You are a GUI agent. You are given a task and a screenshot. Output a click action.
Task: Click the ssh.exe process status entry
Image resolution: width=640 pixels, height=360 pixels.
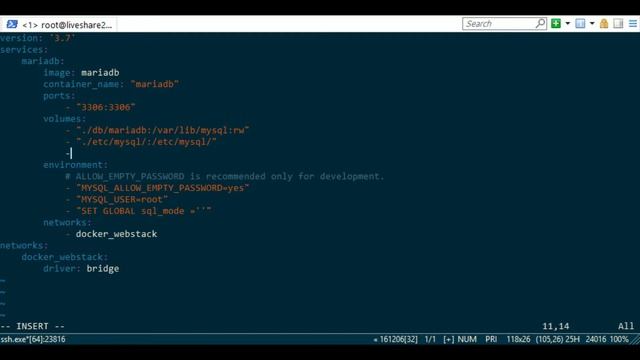(x=33, y=339)
